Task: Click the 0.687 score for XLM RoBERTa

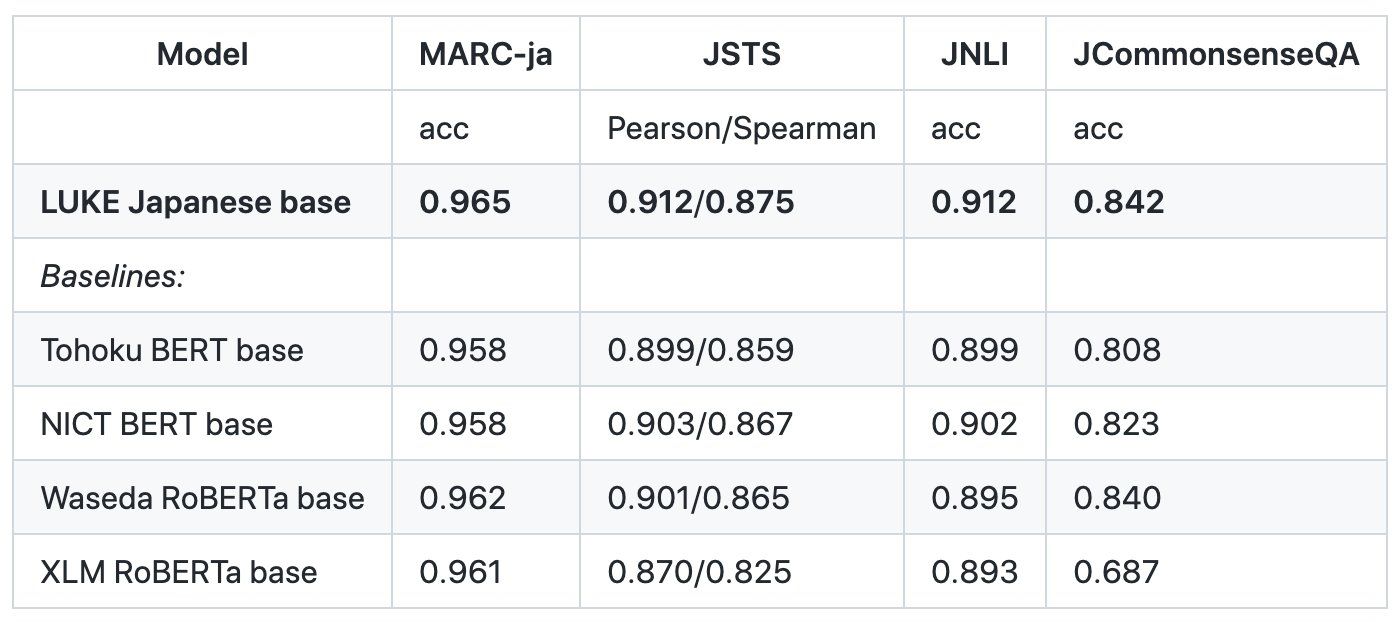Action: click(1116, 572)
